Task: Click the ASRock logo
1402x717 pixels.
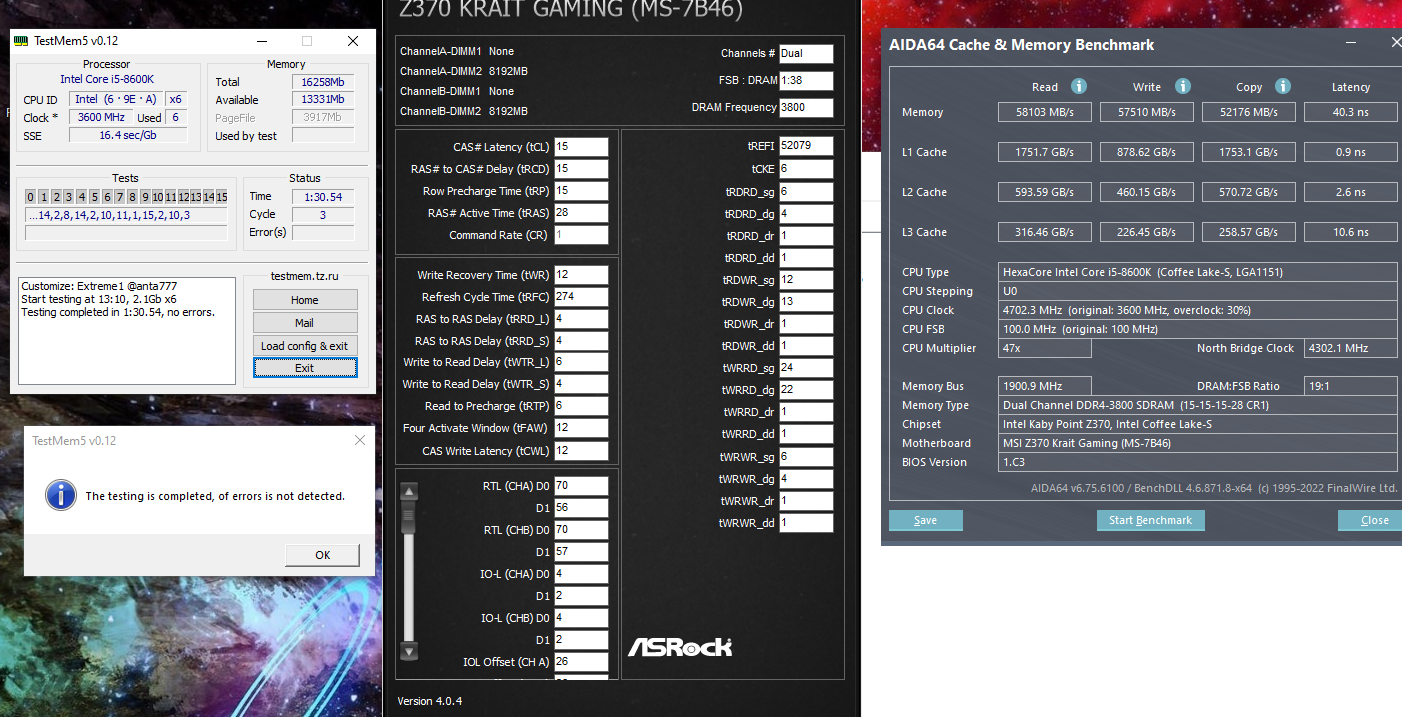Action: [680, 647]
